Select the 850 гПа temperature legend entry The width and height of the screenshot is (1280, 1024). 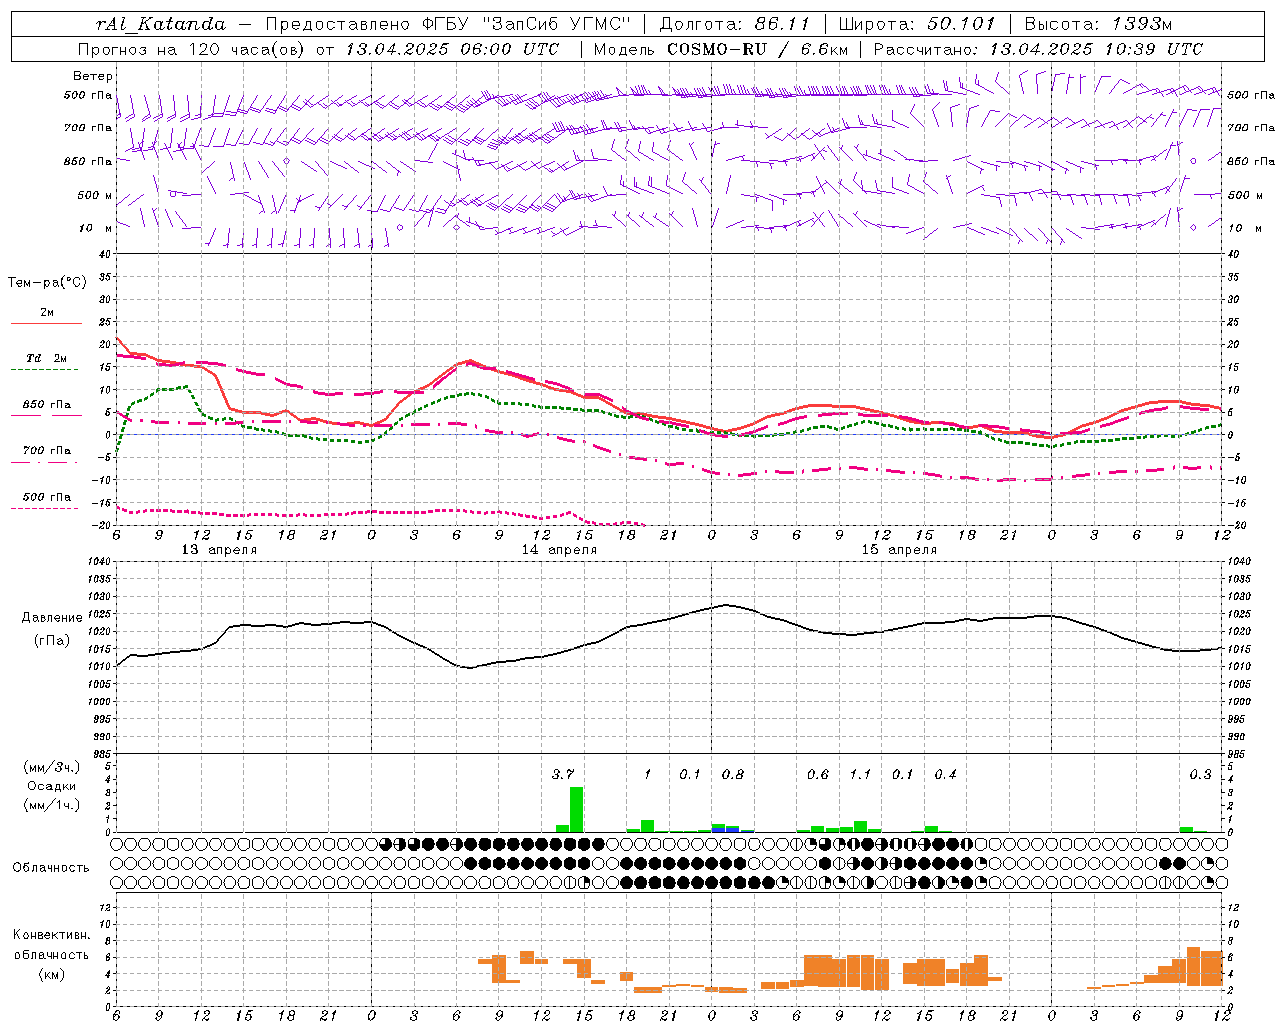coord(47,408)
